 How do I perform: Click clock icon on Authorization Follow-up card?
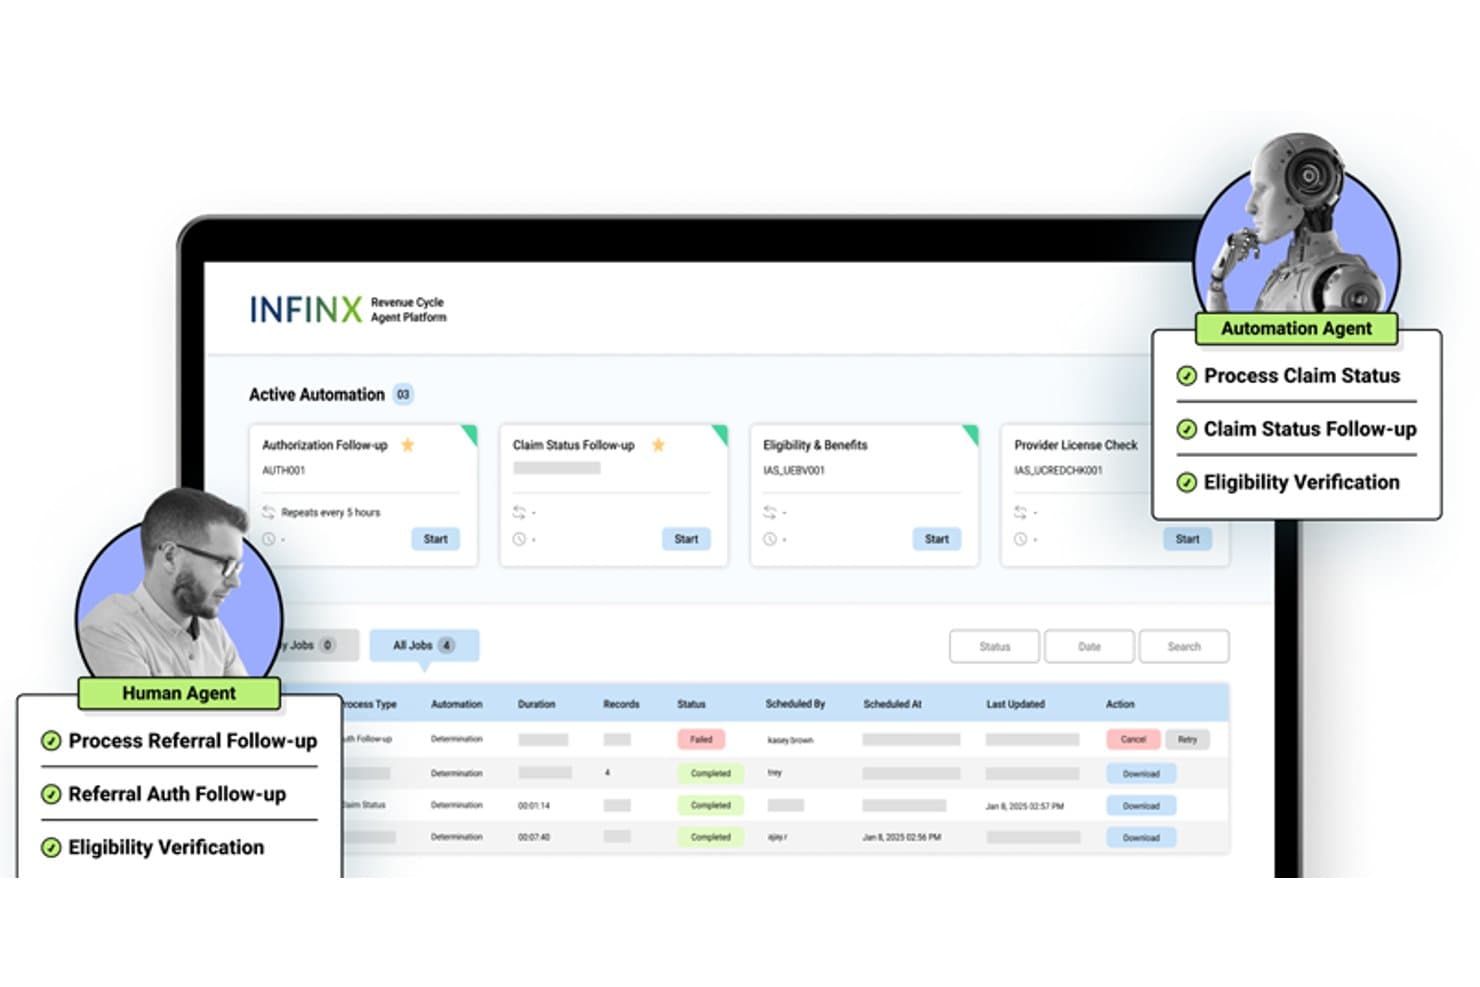coord(268,539)
